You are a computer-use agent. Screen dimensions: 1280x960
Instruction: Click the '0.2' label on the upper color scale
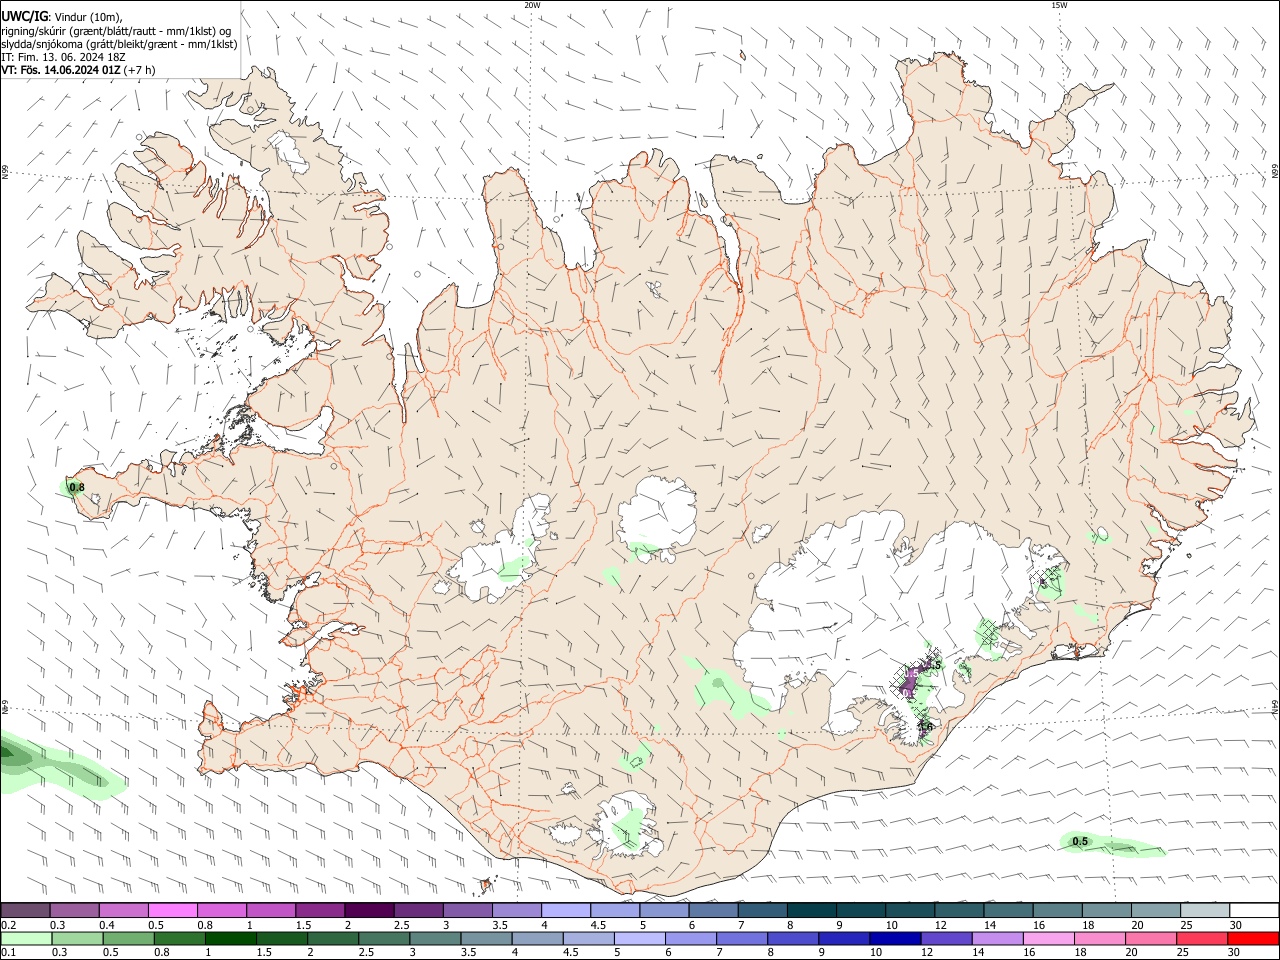pos(9,925)
